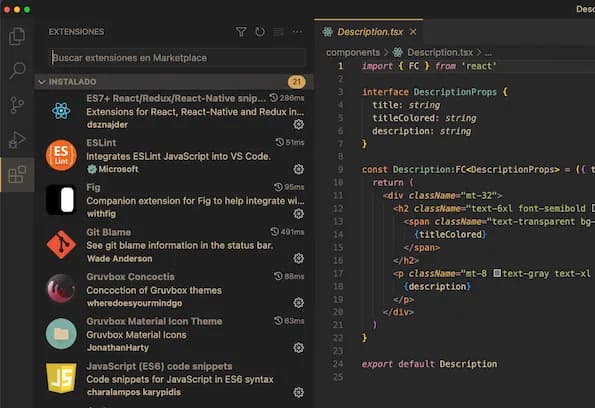This screenshot has width=595, height=408.
Task: Click line number 9 in editor gutter
Action: [340, 169]
